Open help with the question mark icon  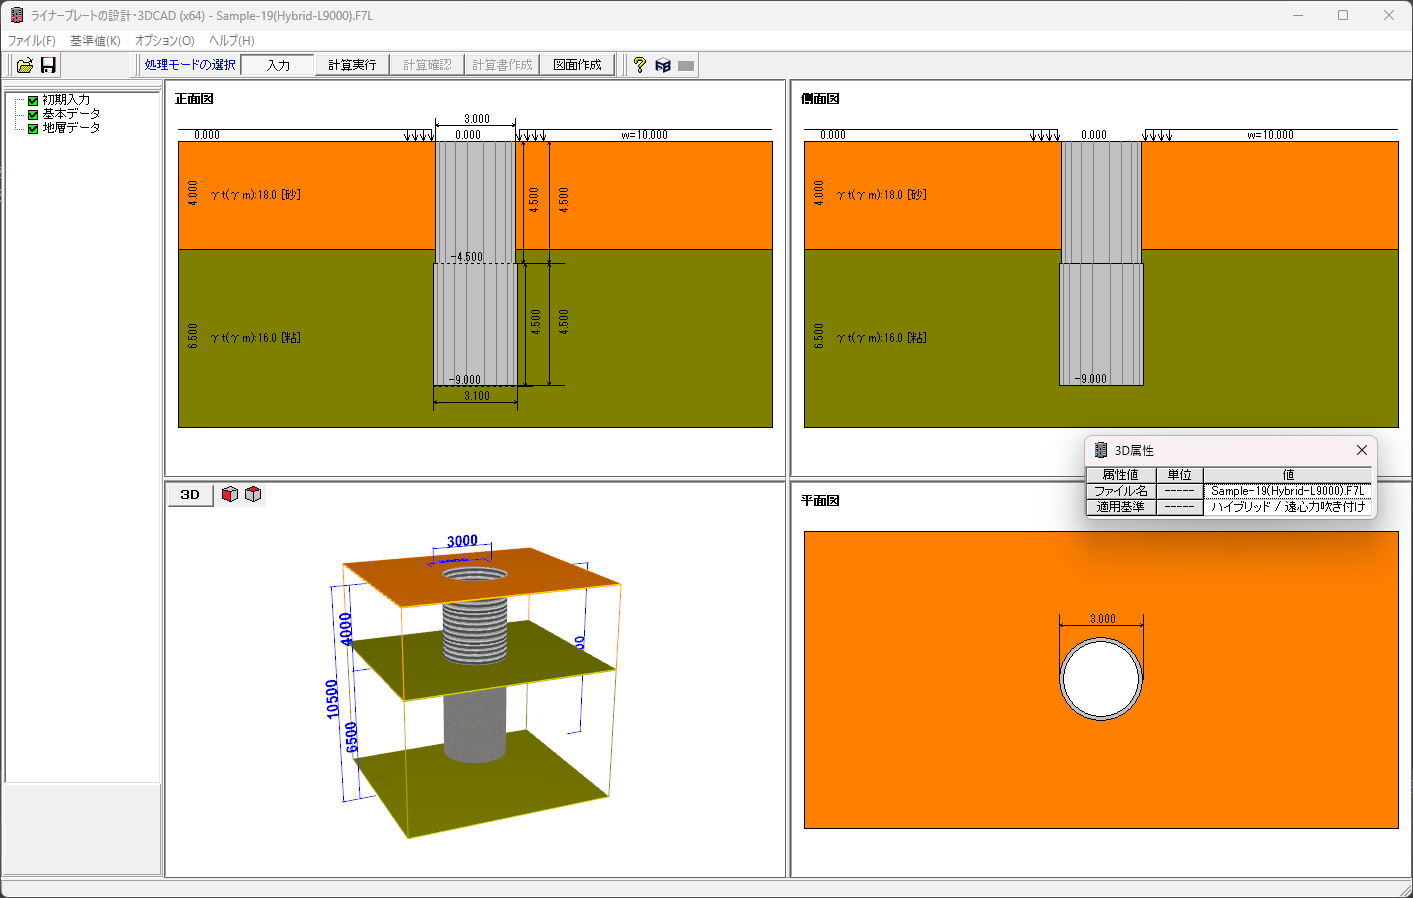click(640, 65)
